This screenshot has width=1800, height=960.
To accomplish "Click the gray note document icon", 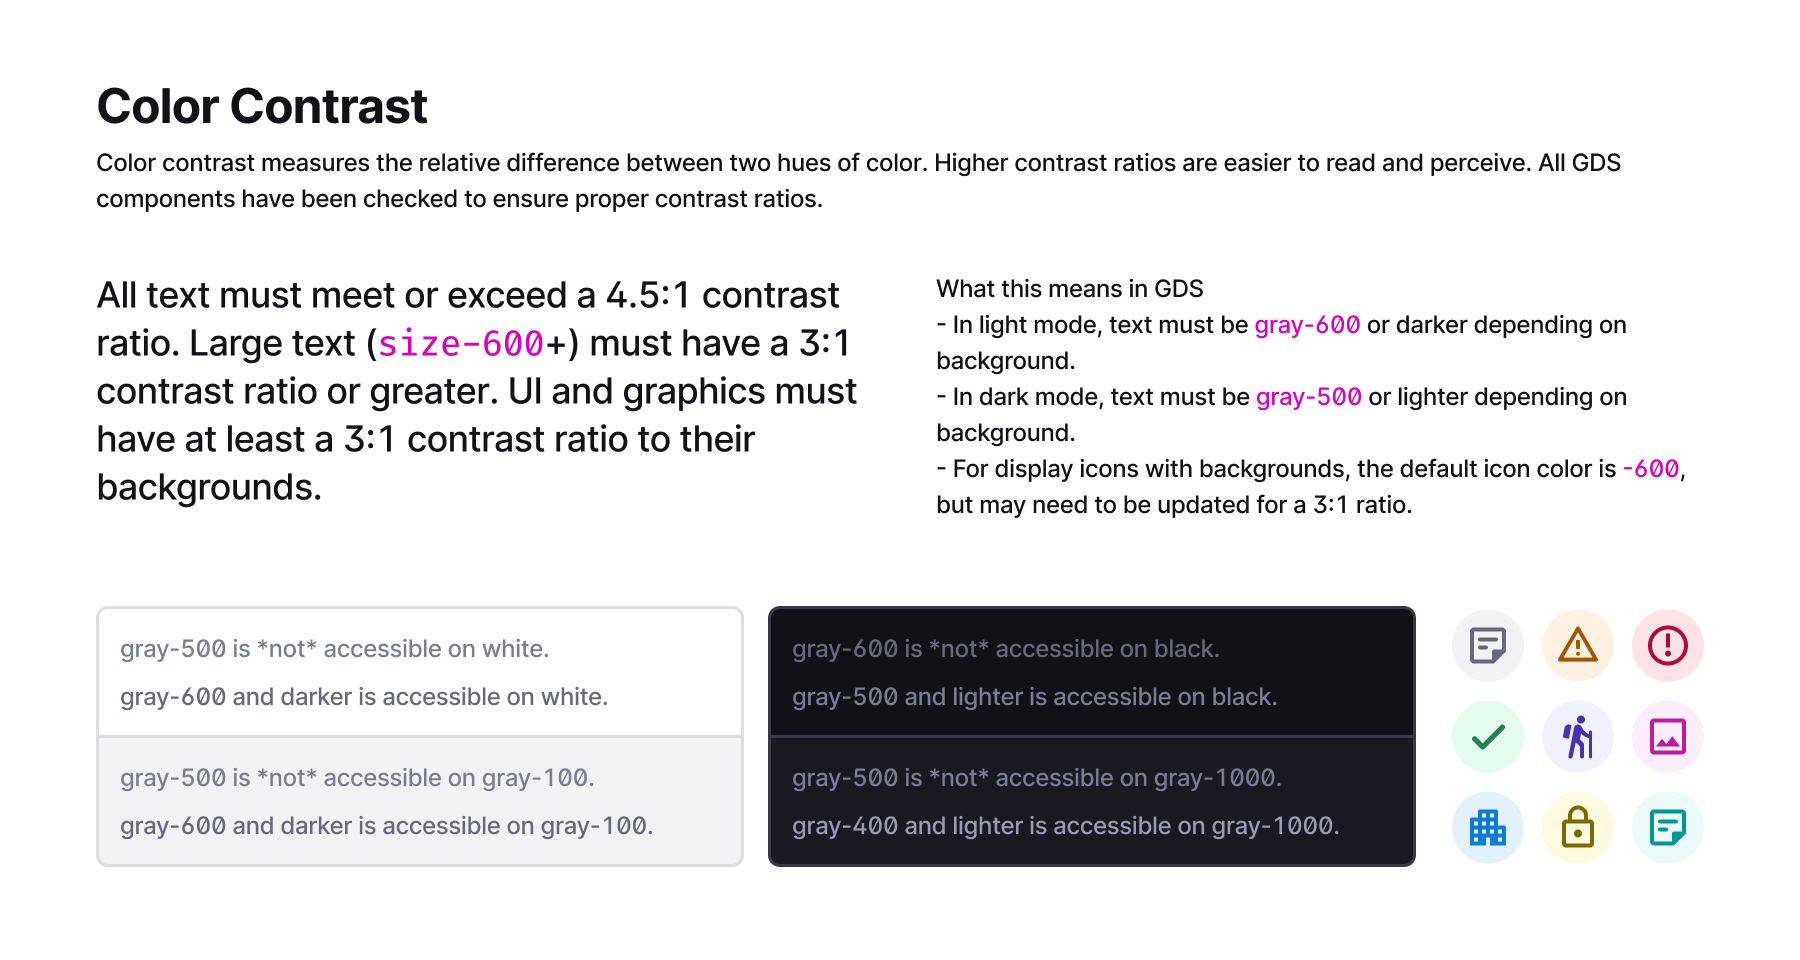I will [x=1488, y=646].
